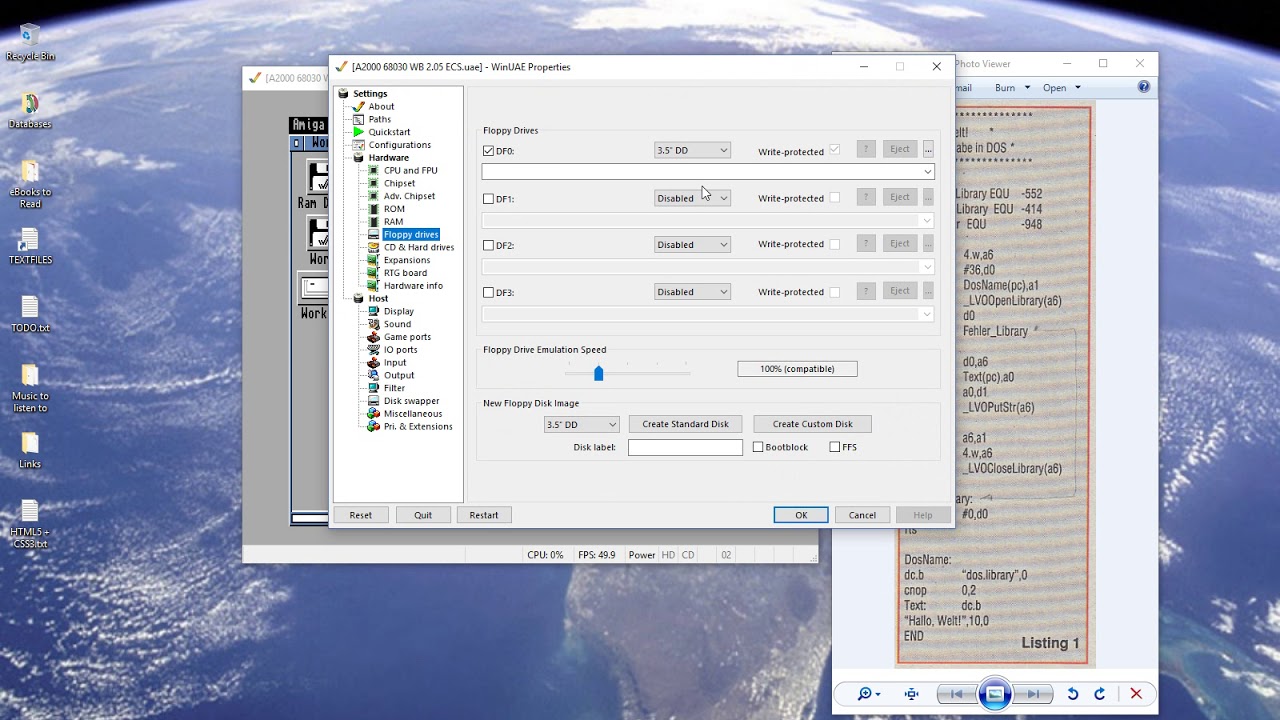1280x720 pixels.
Task: Open the Recycle Bin desktop icon
Action: point(30,42)
